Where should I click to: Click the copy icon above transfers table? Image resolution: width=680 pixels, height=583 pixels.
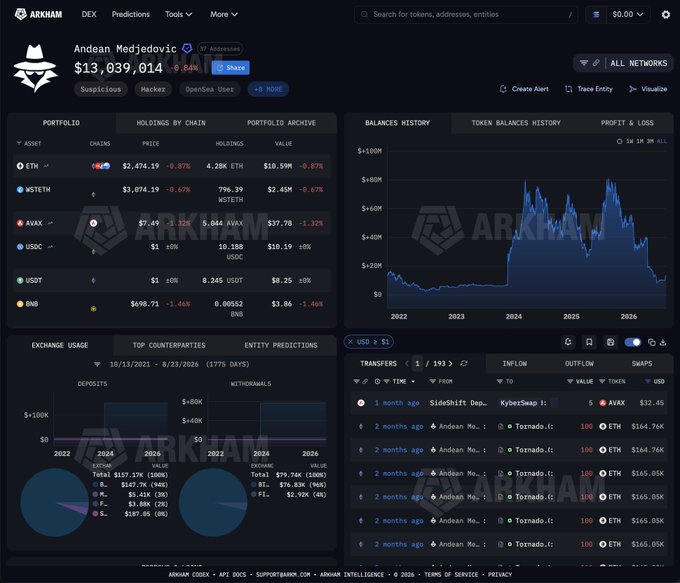coord(651,342)
